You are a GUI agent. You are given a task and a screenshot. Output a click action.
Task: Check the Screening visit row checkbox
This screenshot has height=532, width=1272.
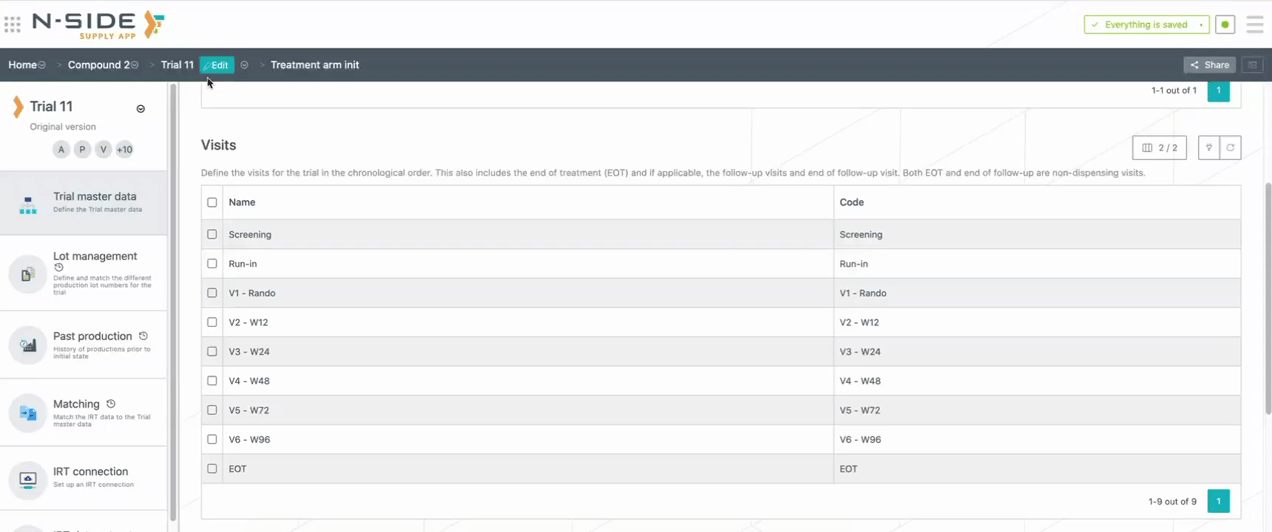point(212,235)
